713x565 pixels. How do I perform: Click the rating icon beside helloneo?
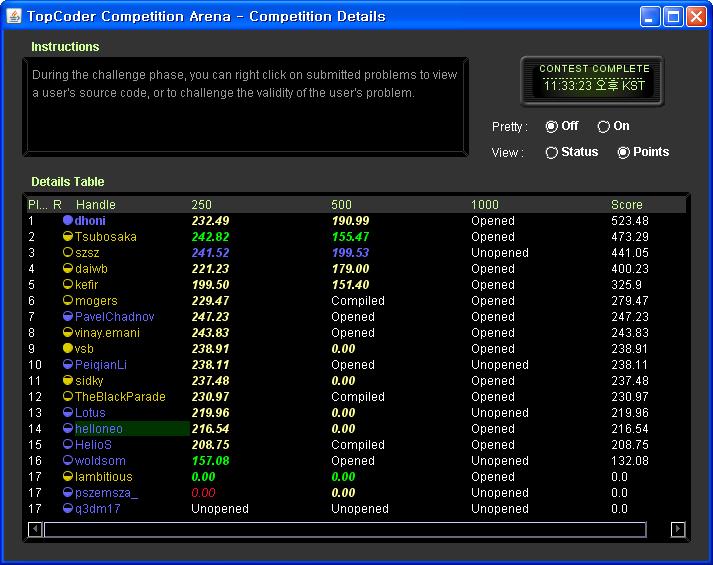(x=68, y=428)
